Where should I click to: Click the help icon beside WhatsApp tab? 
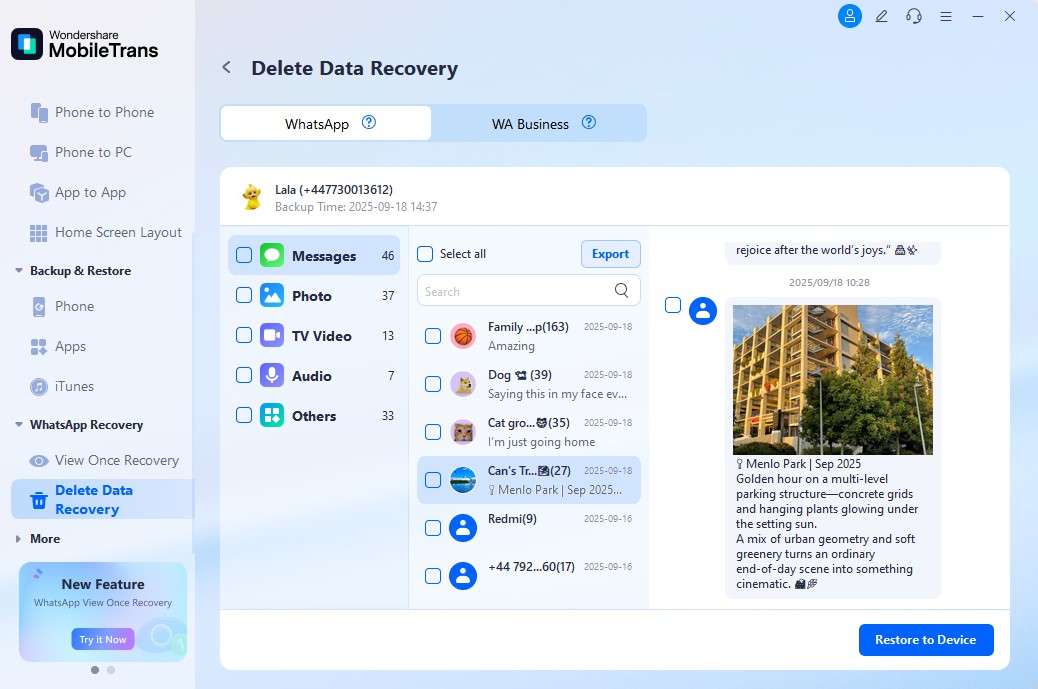[x=369, y=123]
